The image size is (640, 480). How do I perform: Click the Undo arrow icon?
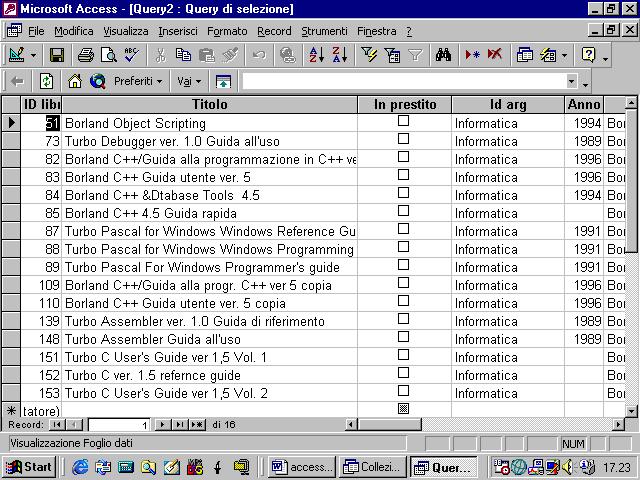[259, 55]
